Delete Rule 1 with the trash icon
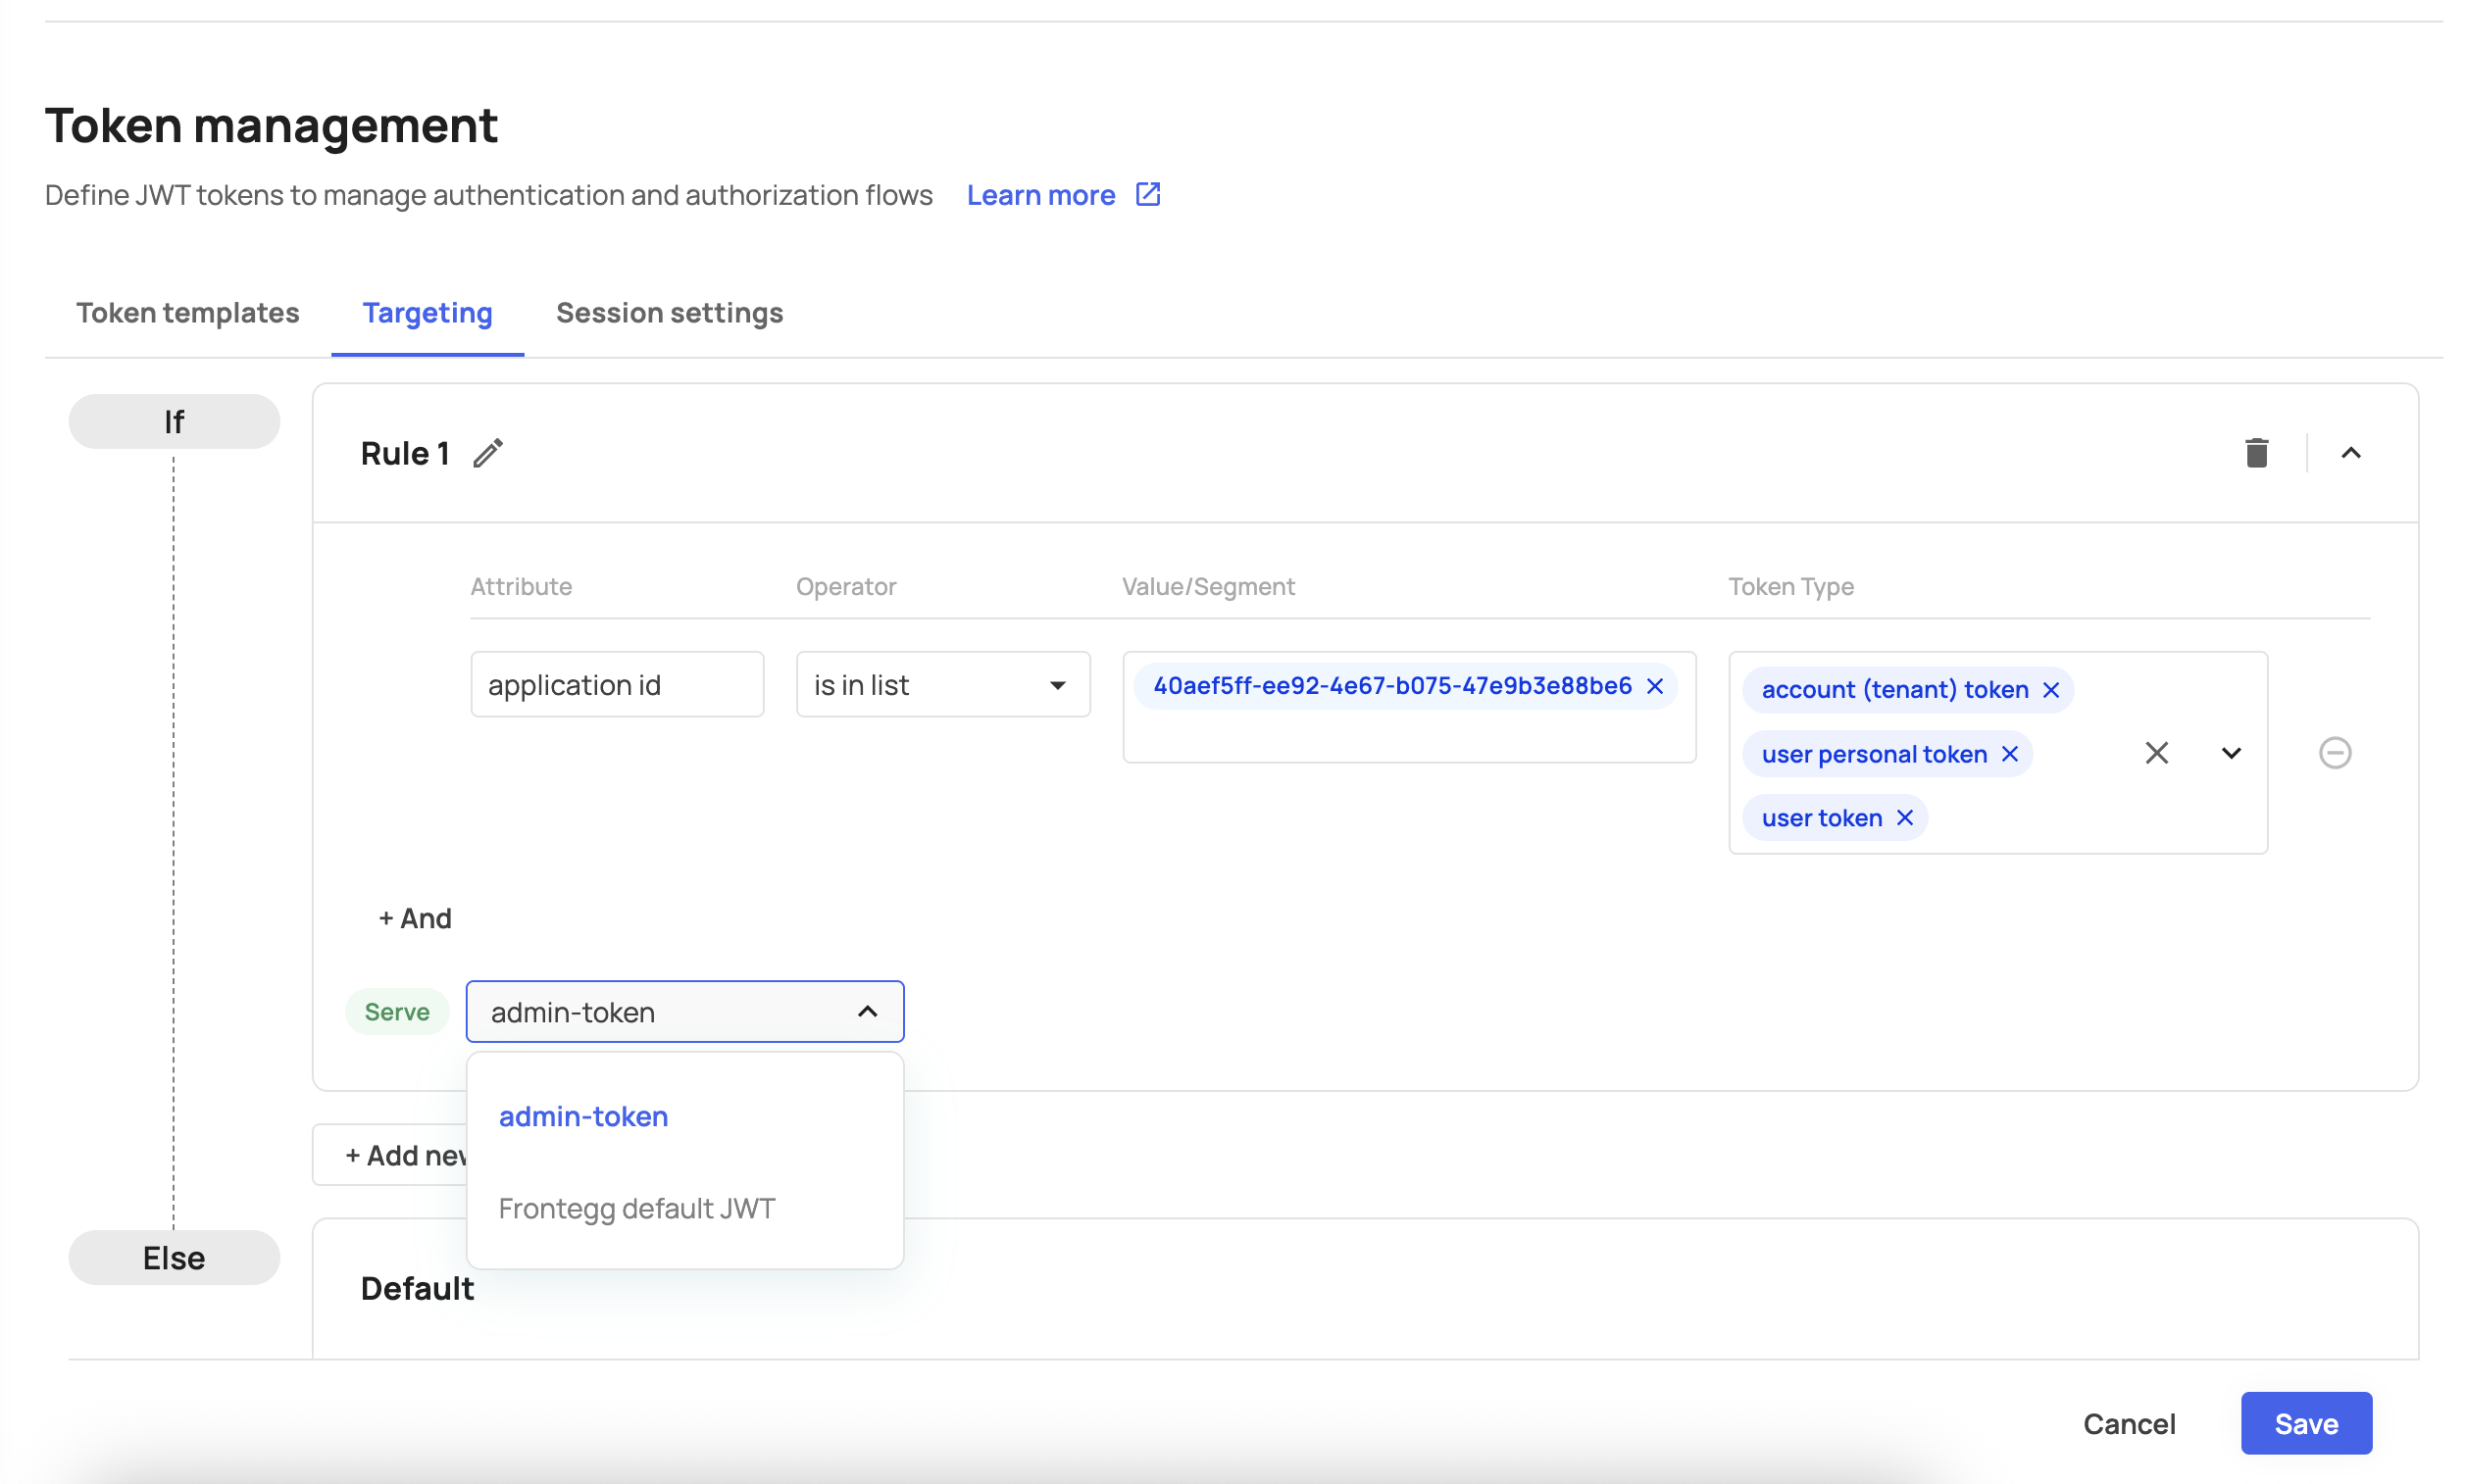The image size is (2465, 1484). click(x=2254, y=453)
